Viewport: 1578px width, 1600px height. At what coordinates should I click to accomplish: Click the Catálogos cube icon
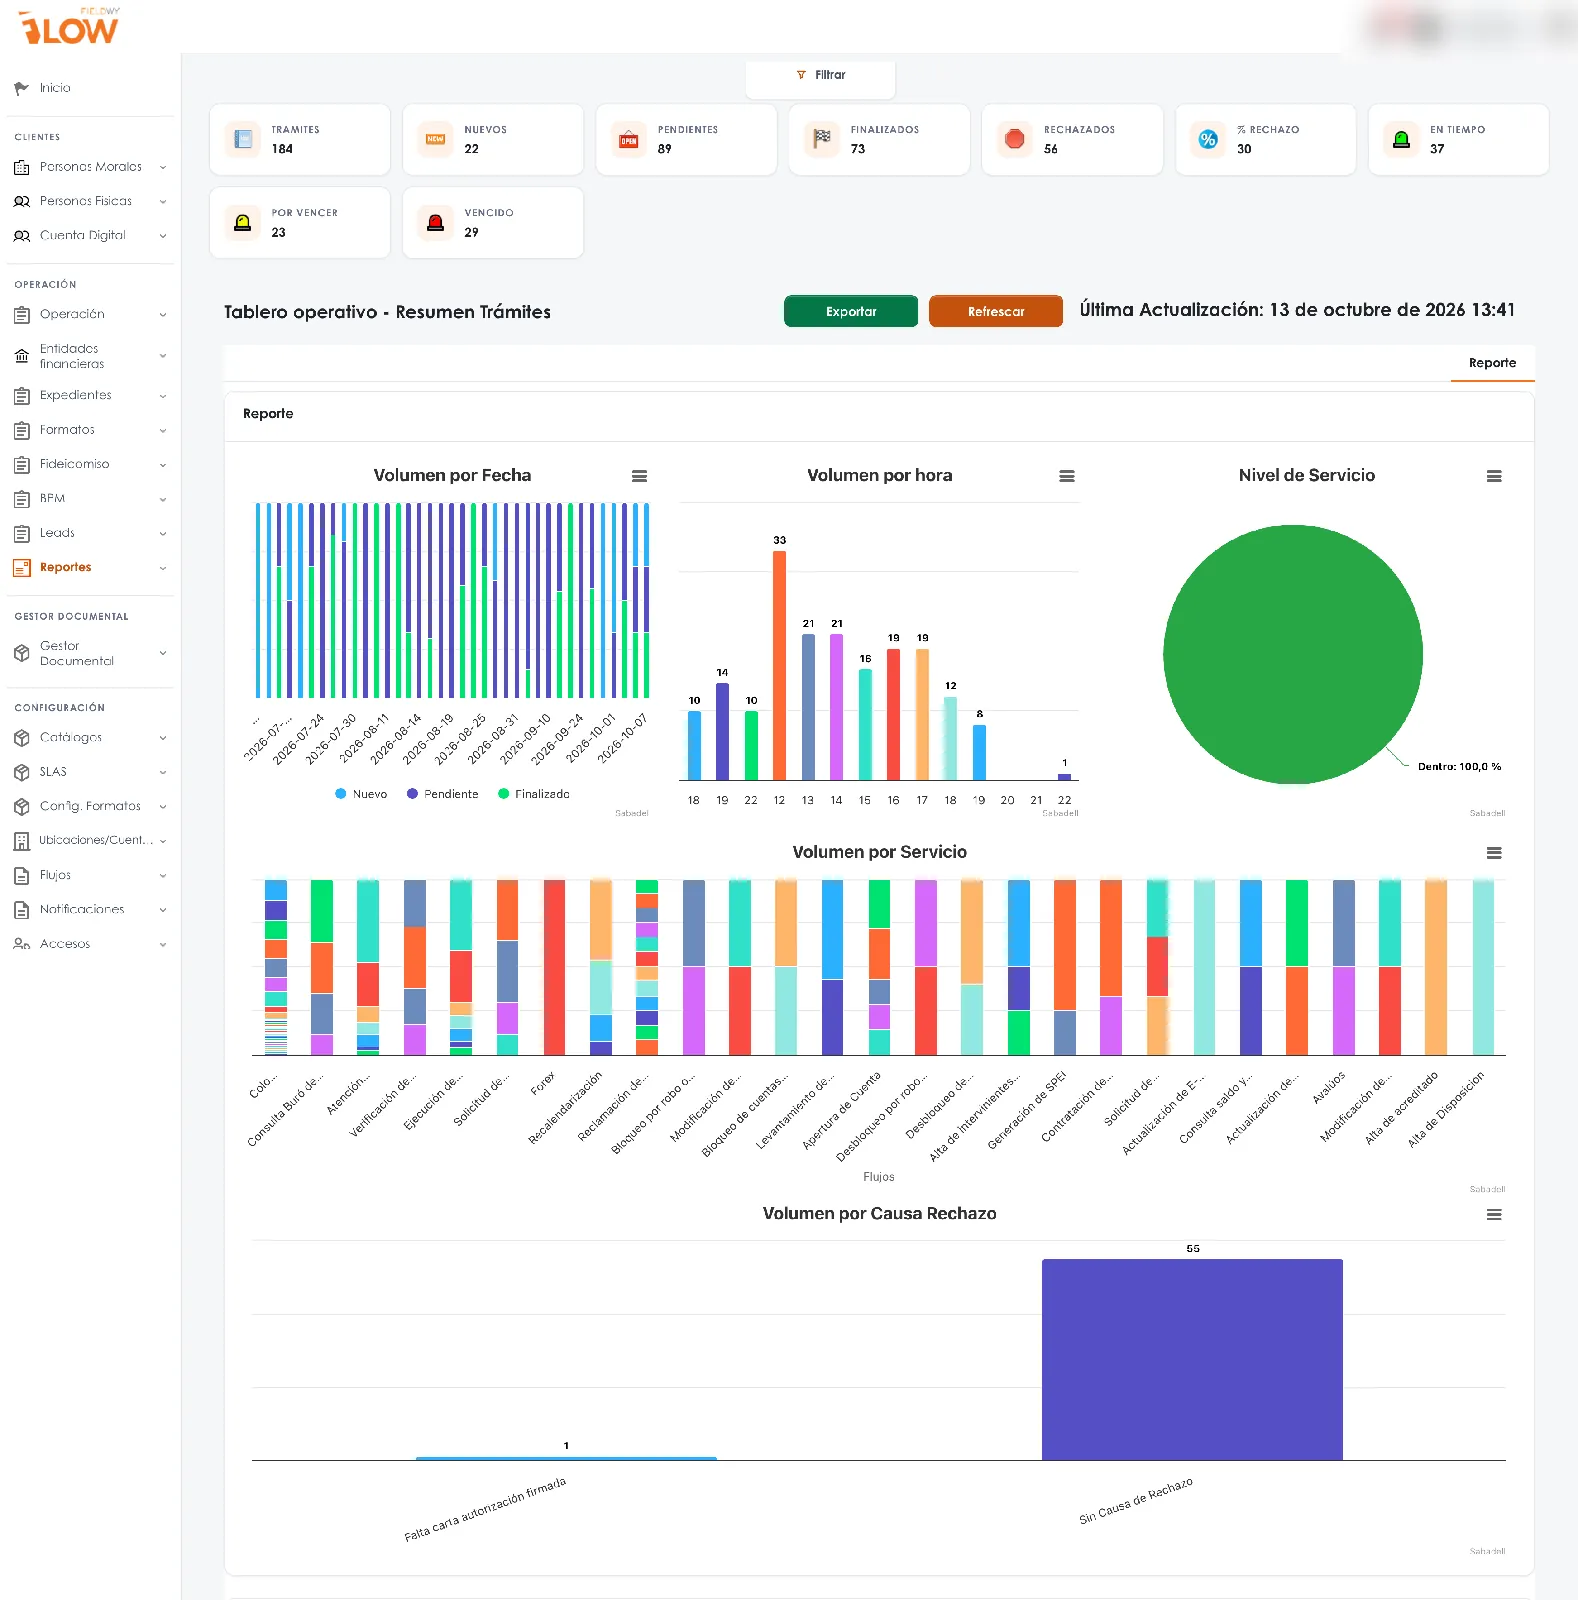click(21, 738)
